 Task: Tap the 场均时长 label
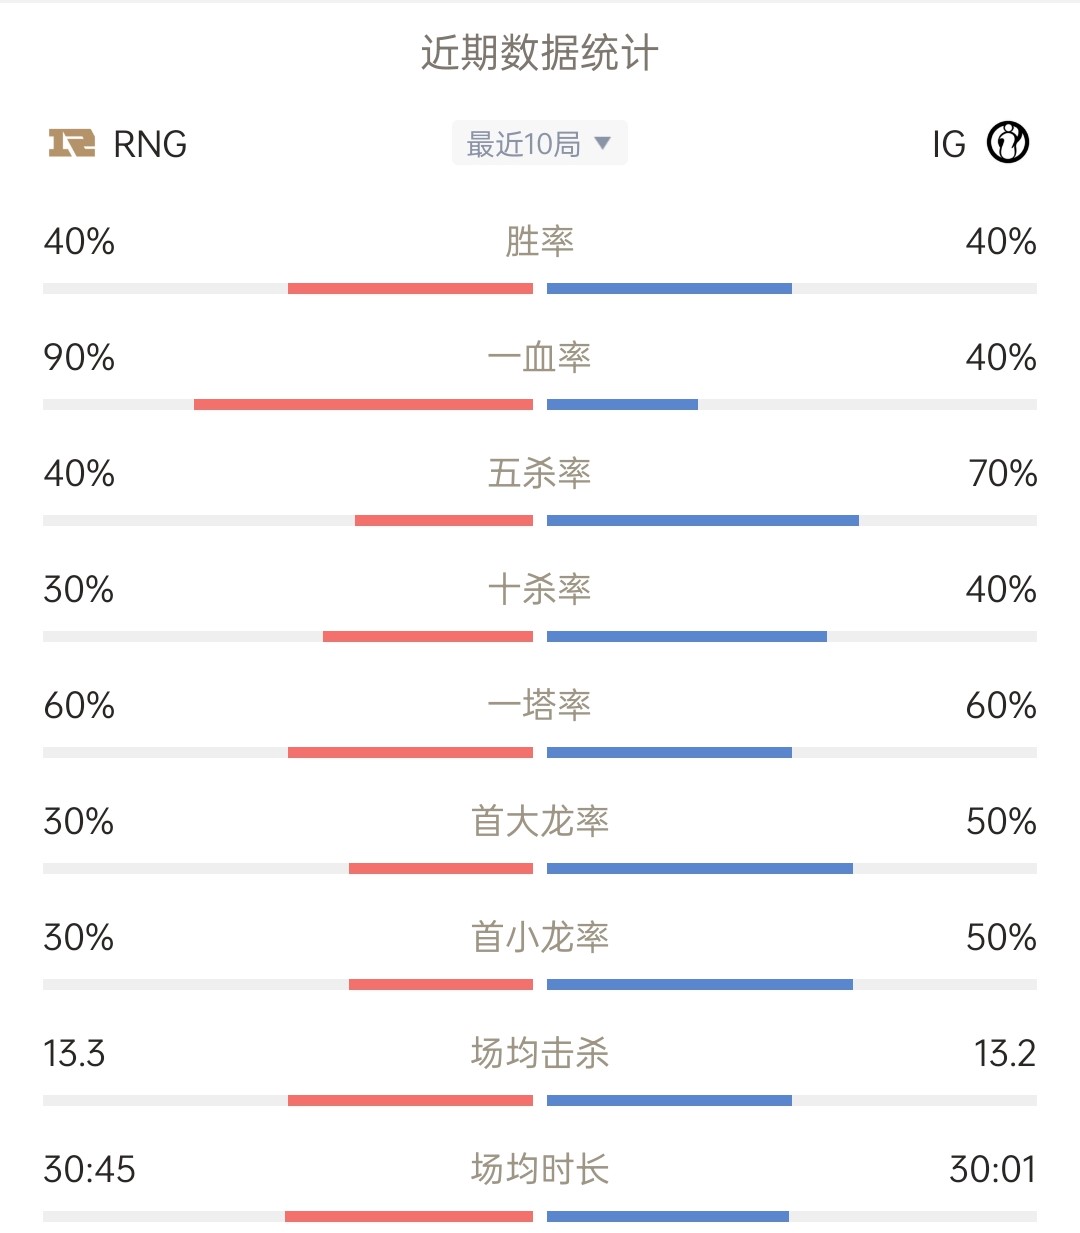(540, 1169)
